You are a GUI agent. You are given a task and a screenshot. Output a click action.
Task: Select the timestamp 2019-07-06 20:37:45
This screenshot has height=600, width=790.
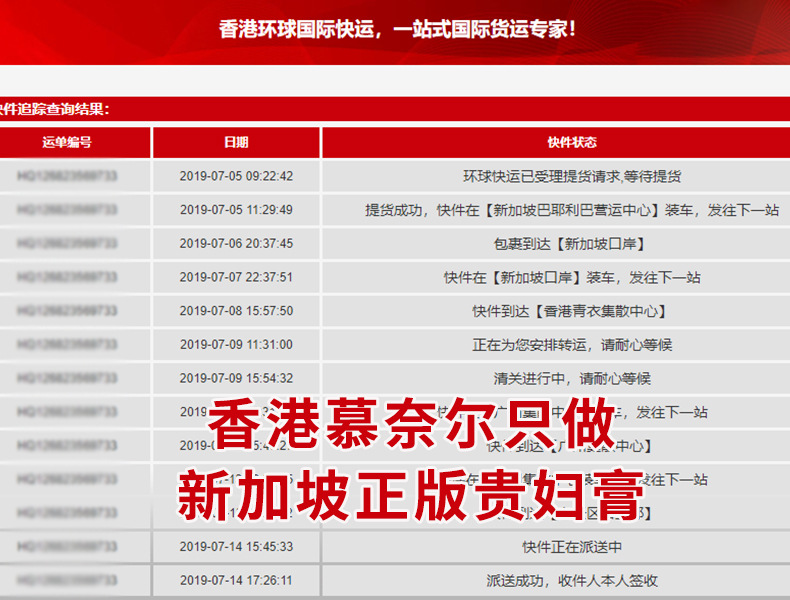point(236,243)
